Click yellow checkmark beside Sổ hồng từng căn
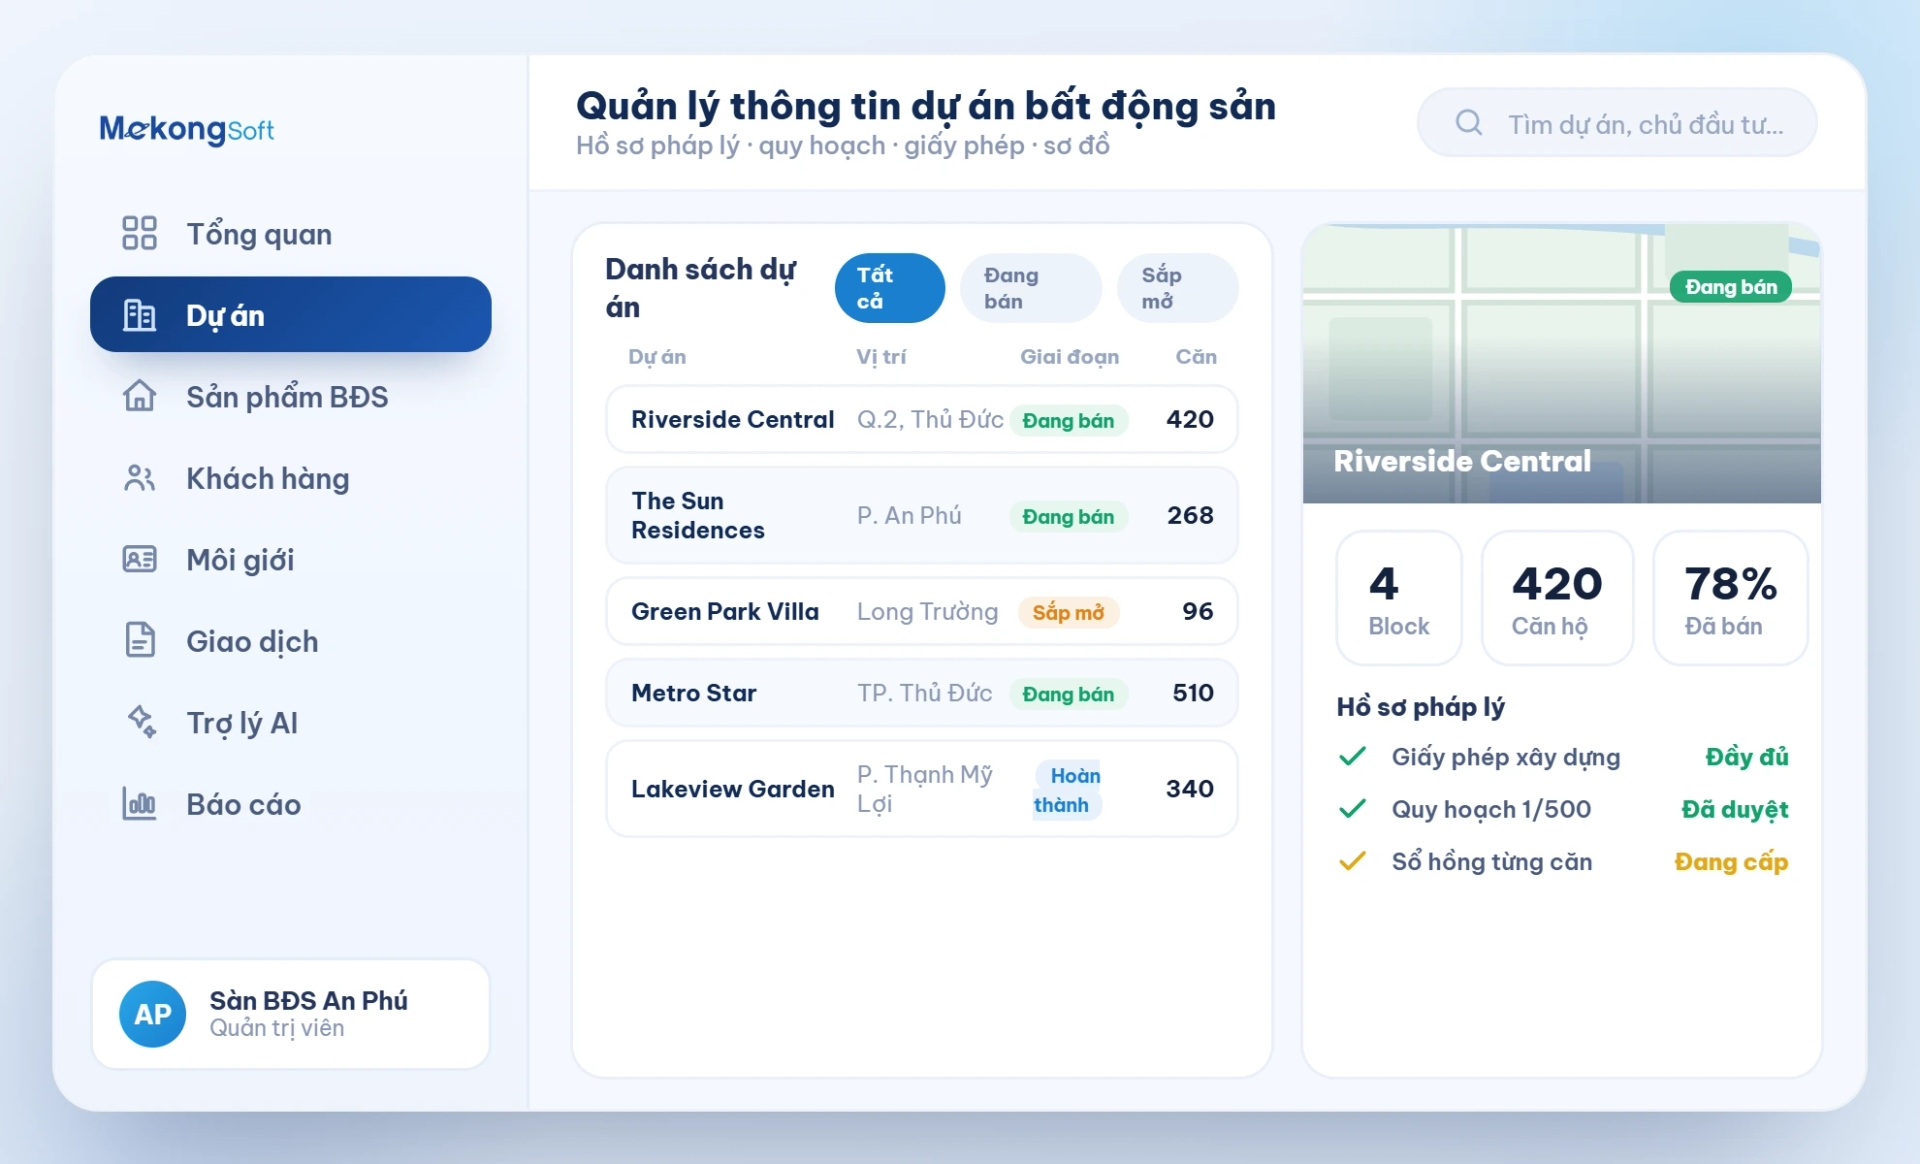Viewport: 1920px width, 1164px height. (1352, 861)
